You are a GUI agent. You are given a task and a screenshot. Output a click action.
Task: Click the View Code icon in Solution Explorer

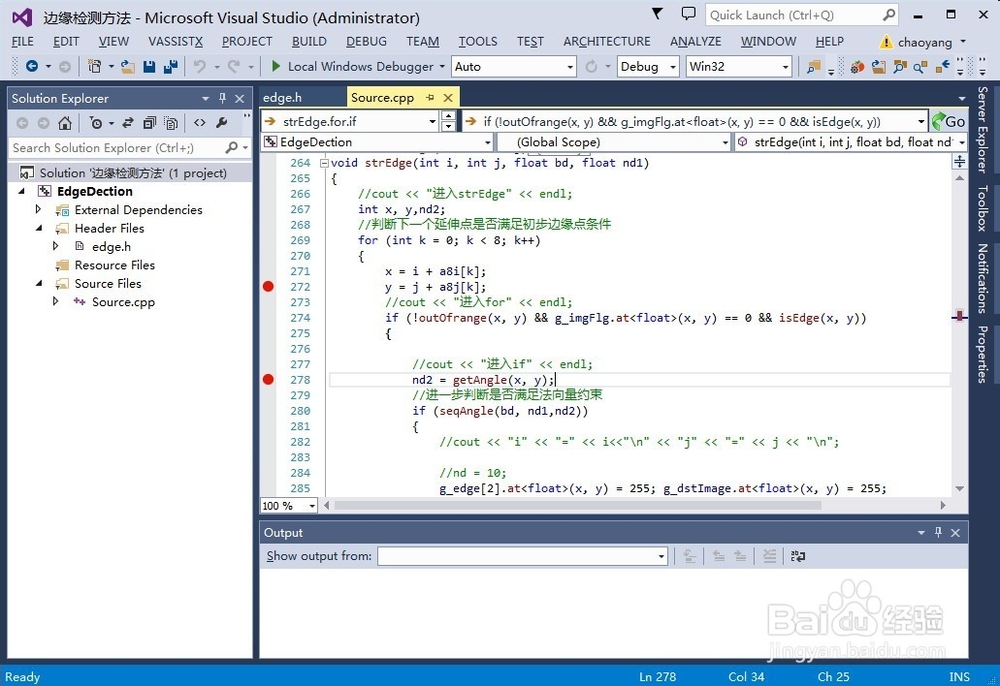[x=200, y=123]
